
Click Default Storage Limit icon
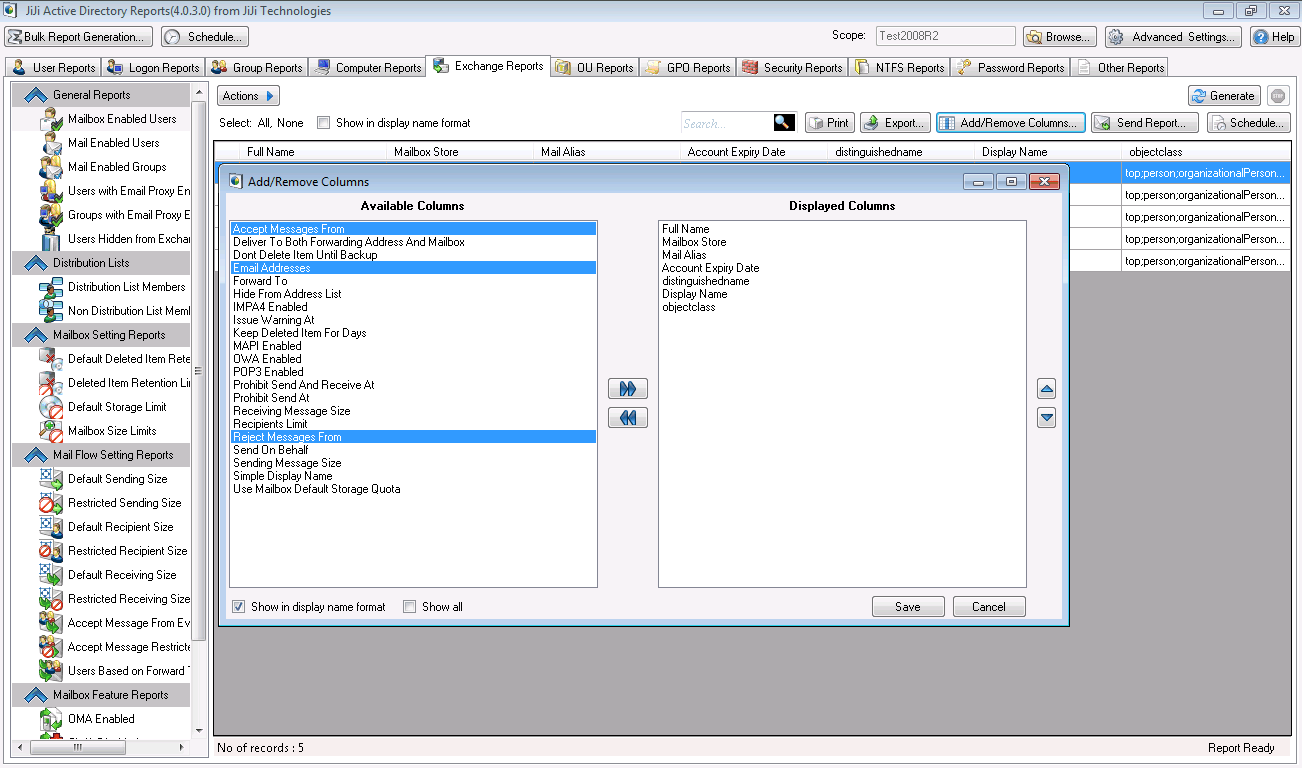[x=52, y=407]
